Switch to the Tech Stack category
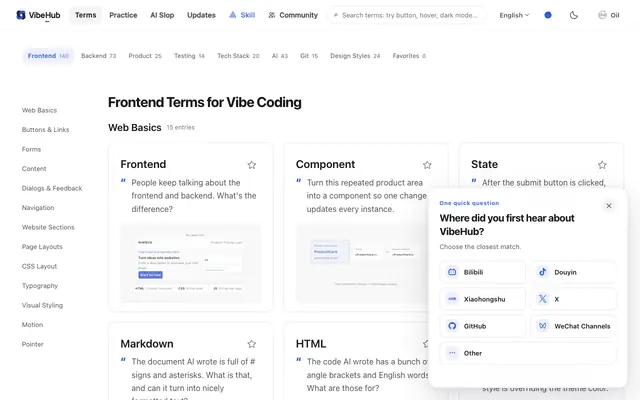The image size is (640, 400). [238, 56]
